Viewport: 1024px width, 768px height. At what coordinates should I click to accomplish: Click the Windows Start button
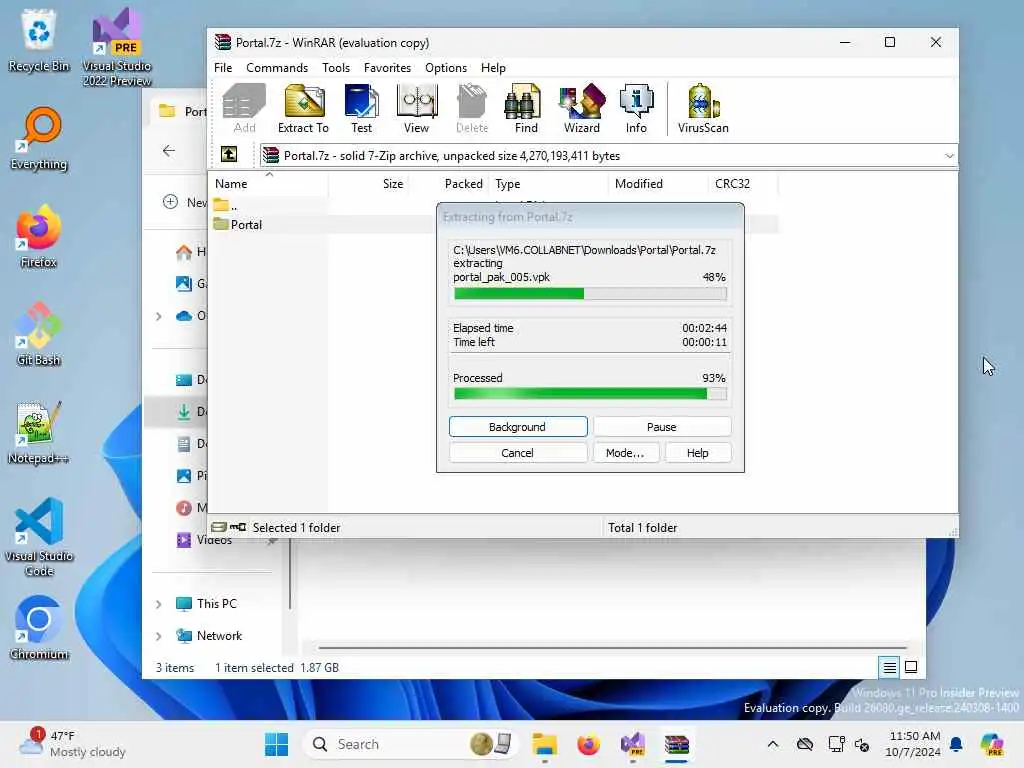(x=276, y=744)
